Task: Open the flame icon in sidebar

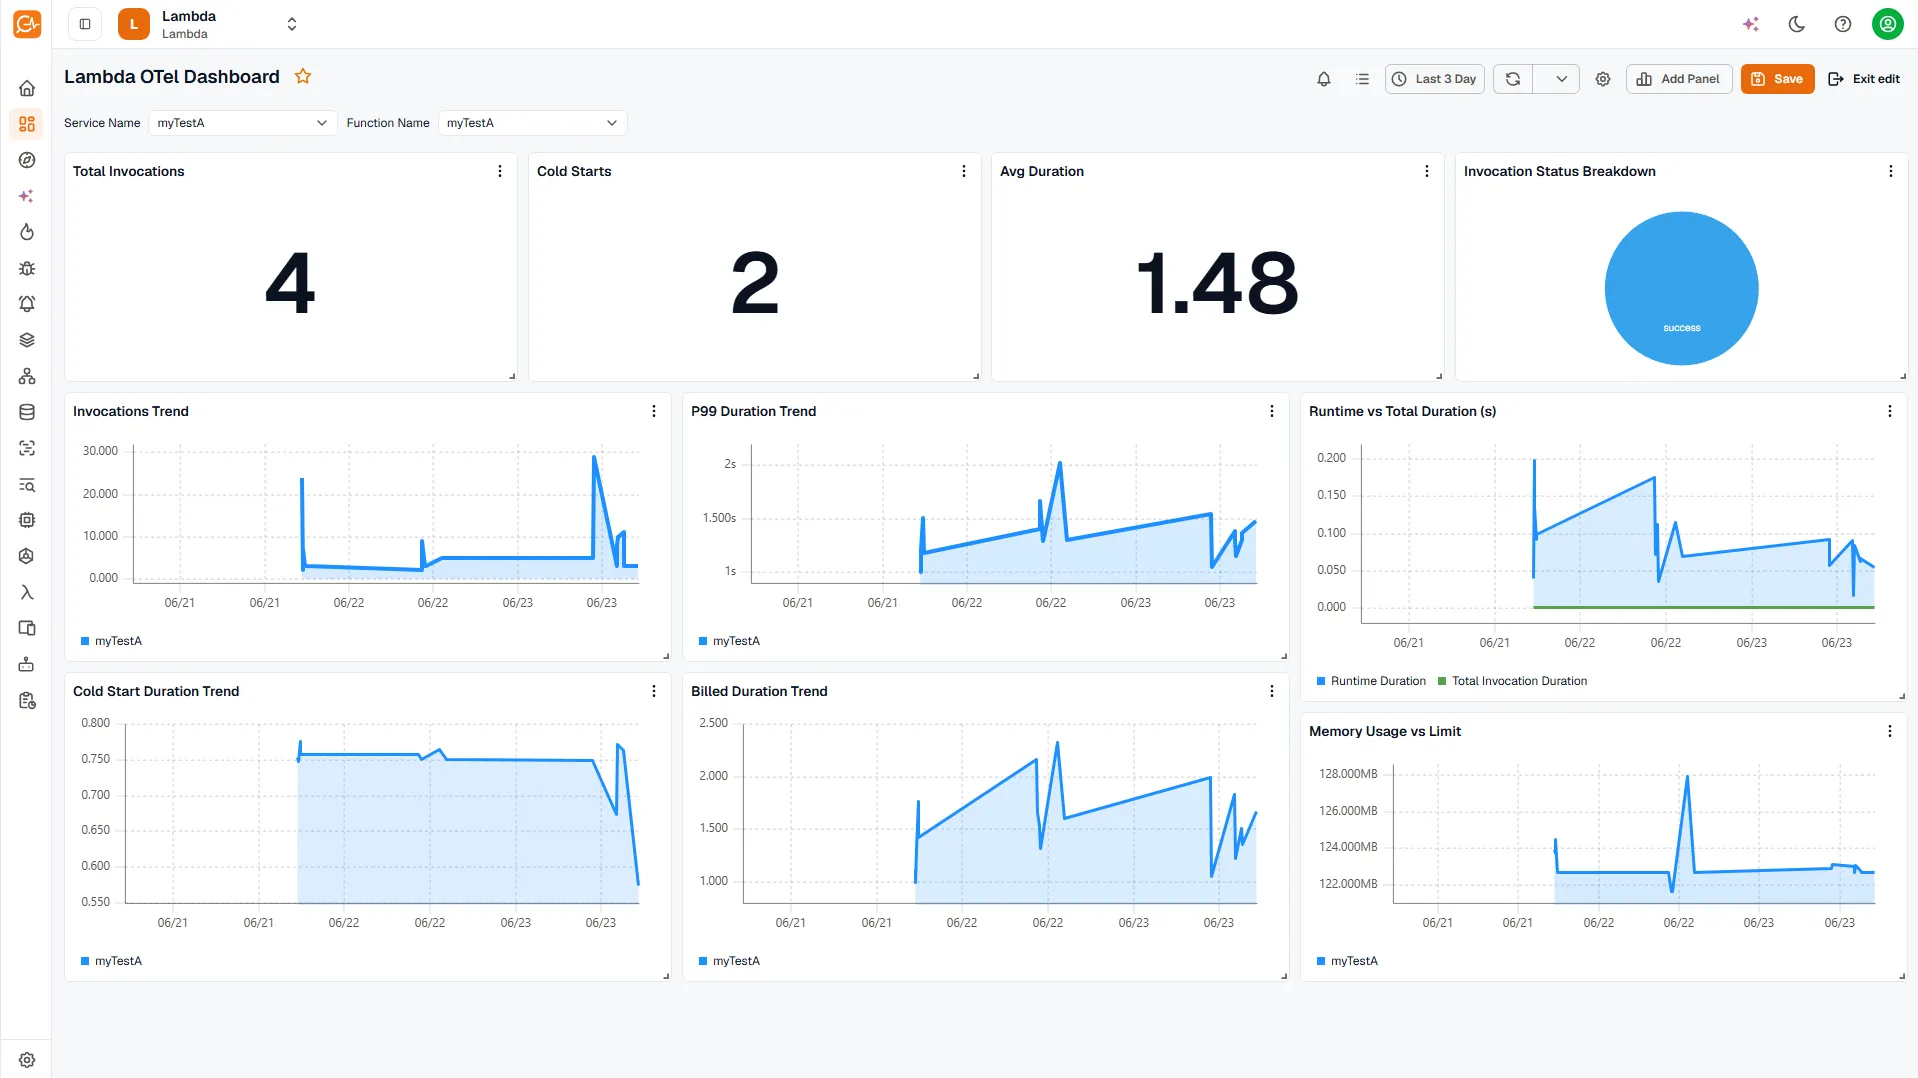Action: pyautogui.click(x=27, y=232)
